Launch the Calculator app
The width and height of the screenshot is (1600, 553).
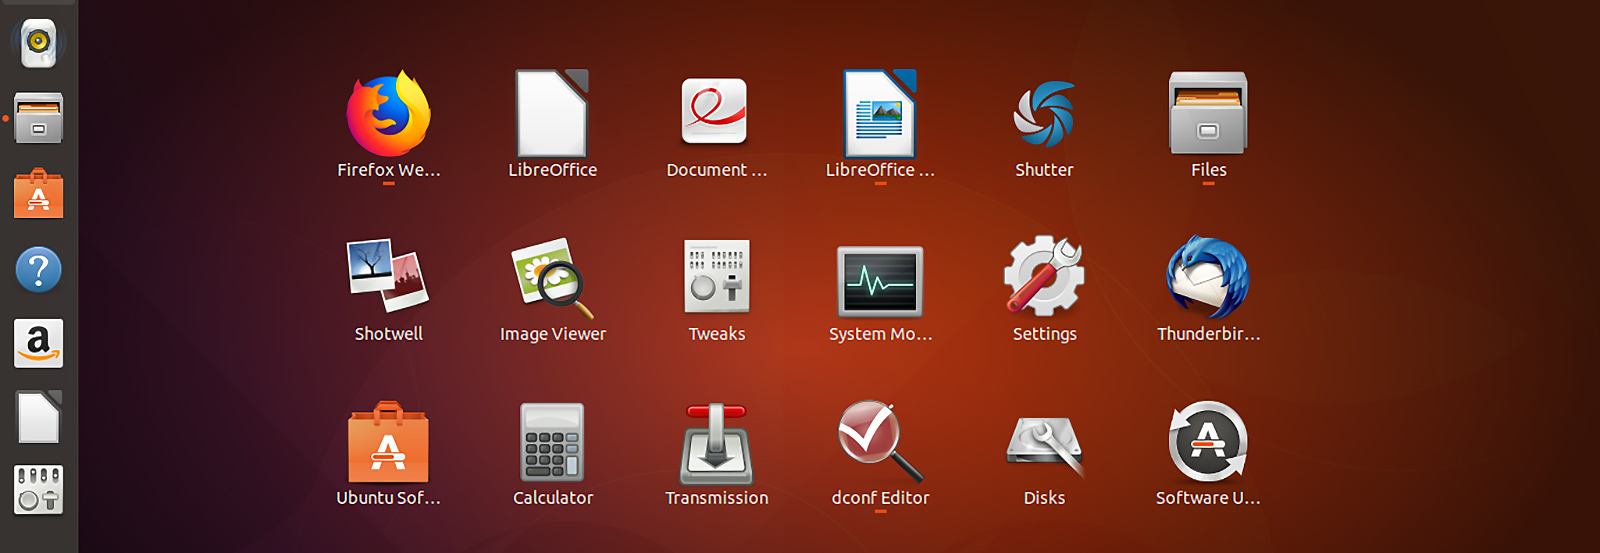[x=552, y=442]
